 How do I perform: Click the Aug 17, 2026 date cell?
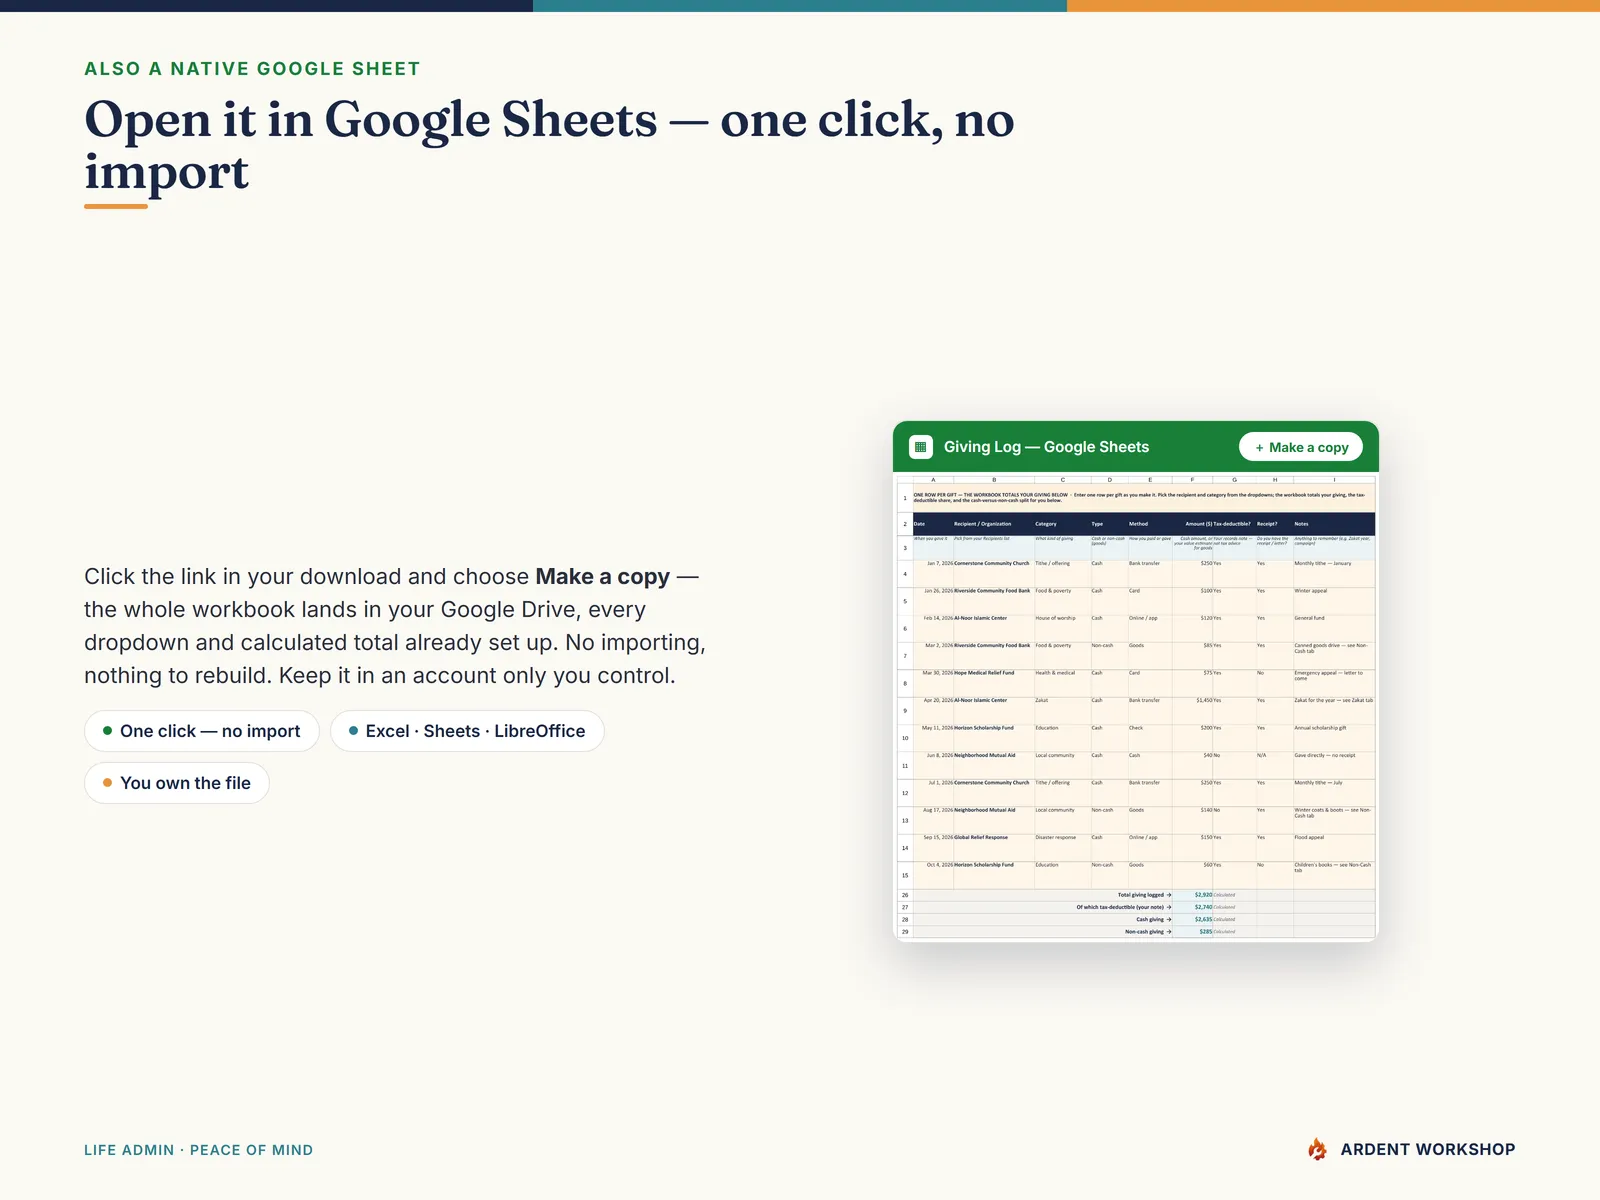[933, 820]
